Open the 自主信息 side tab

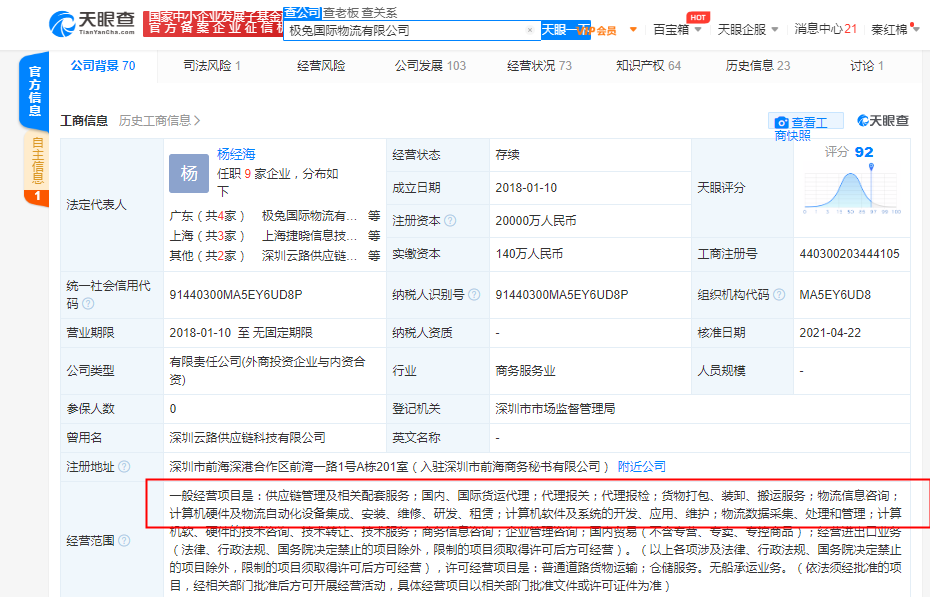[x=37, y=160]
